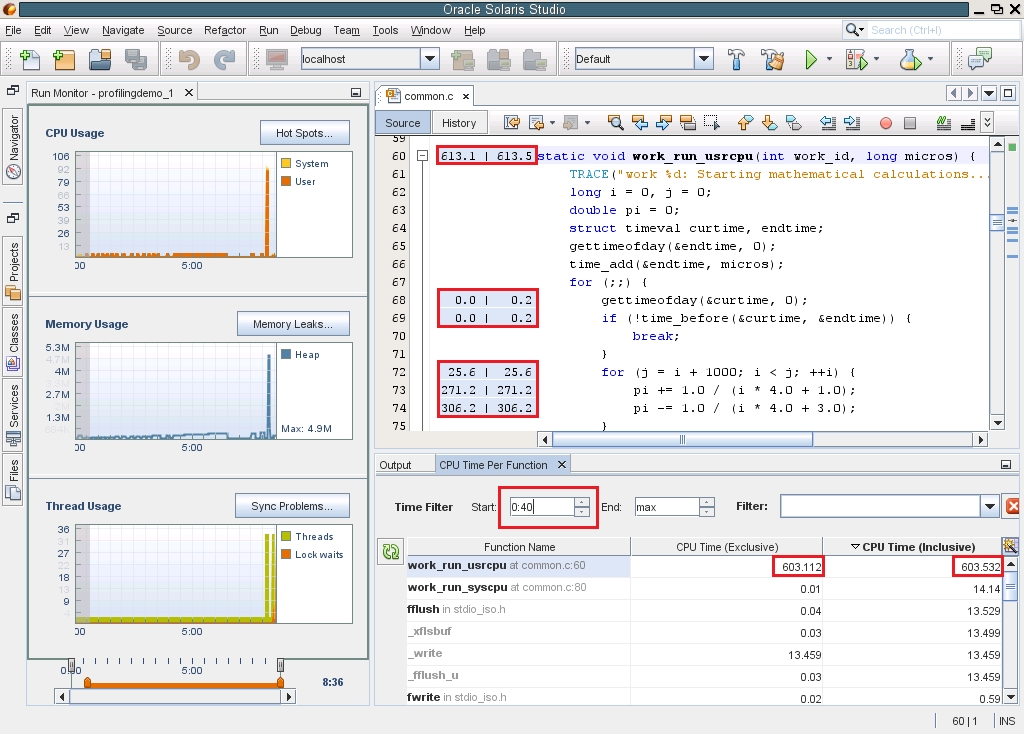This screenshot has width=1024, height=734.
Task: Sort by Function Name column header
Action: [x=519, y=547]
